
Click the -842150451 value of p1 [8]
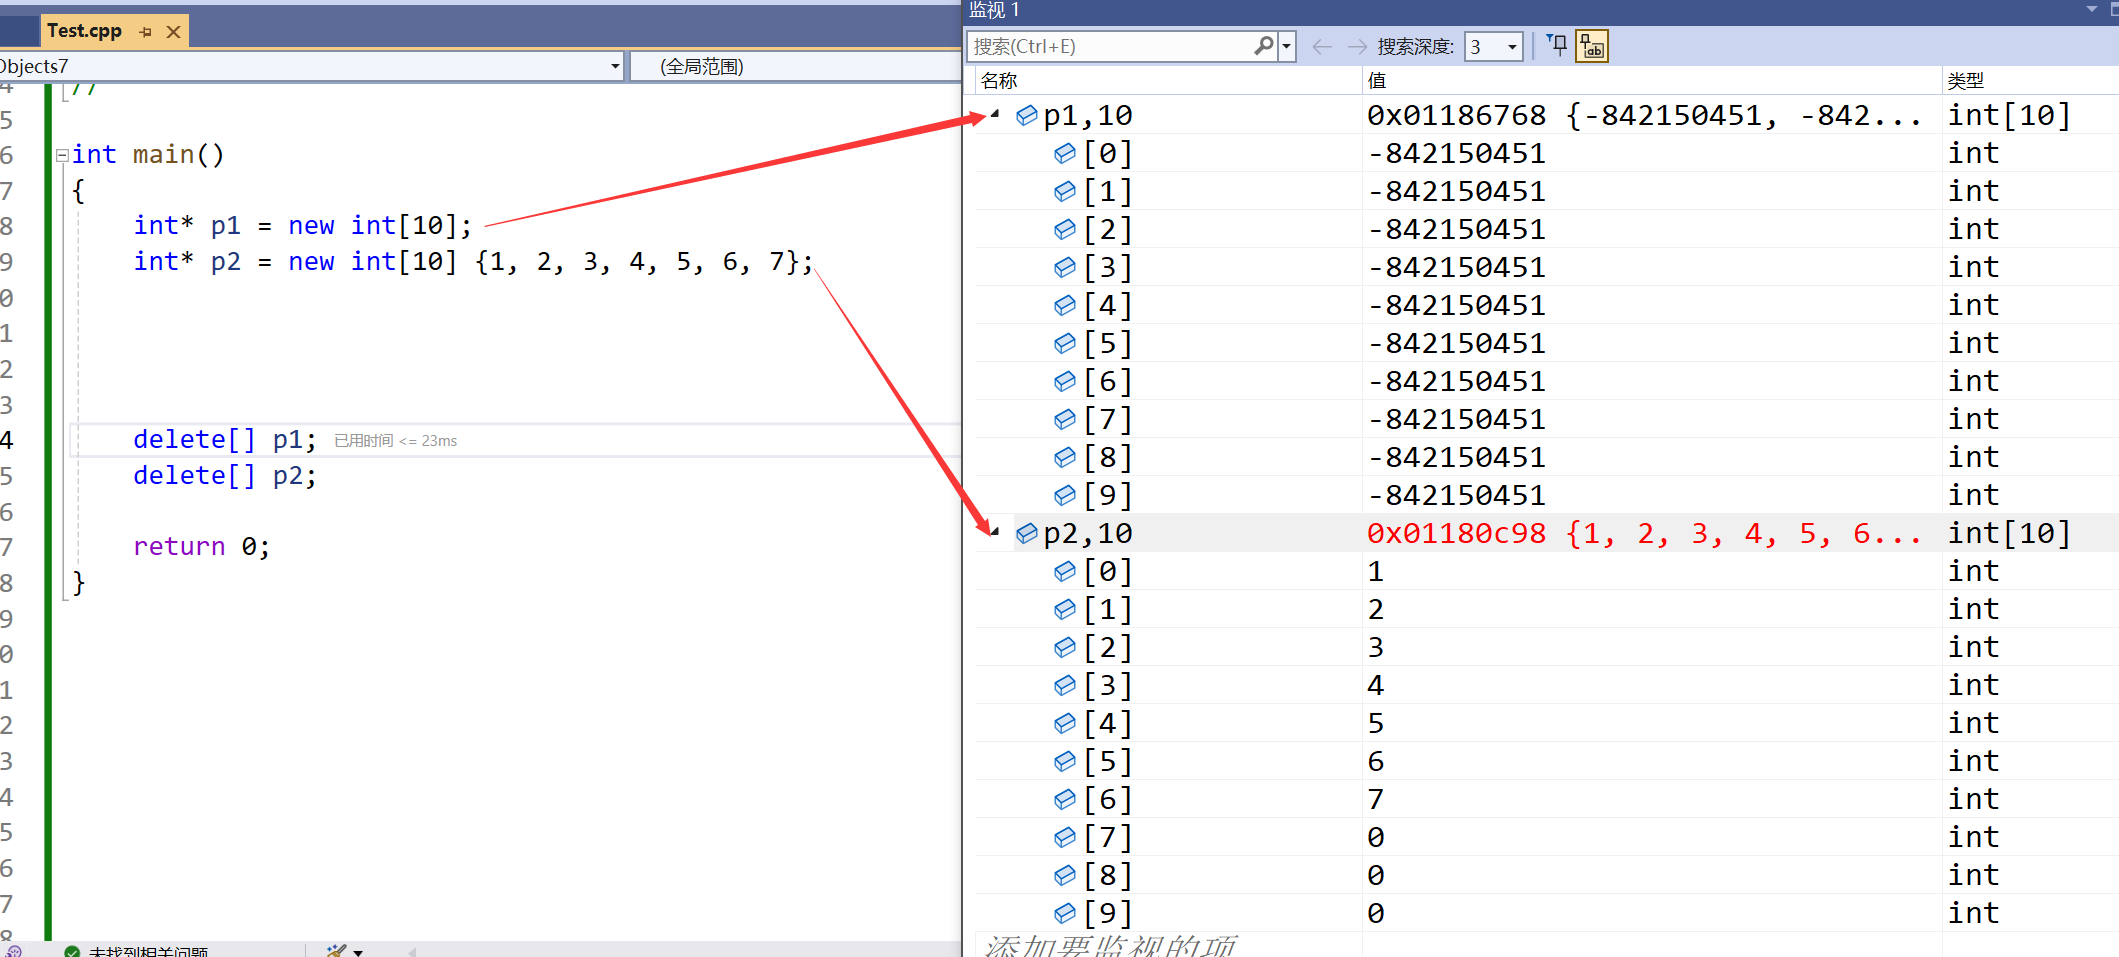(x=1457, y=458)
